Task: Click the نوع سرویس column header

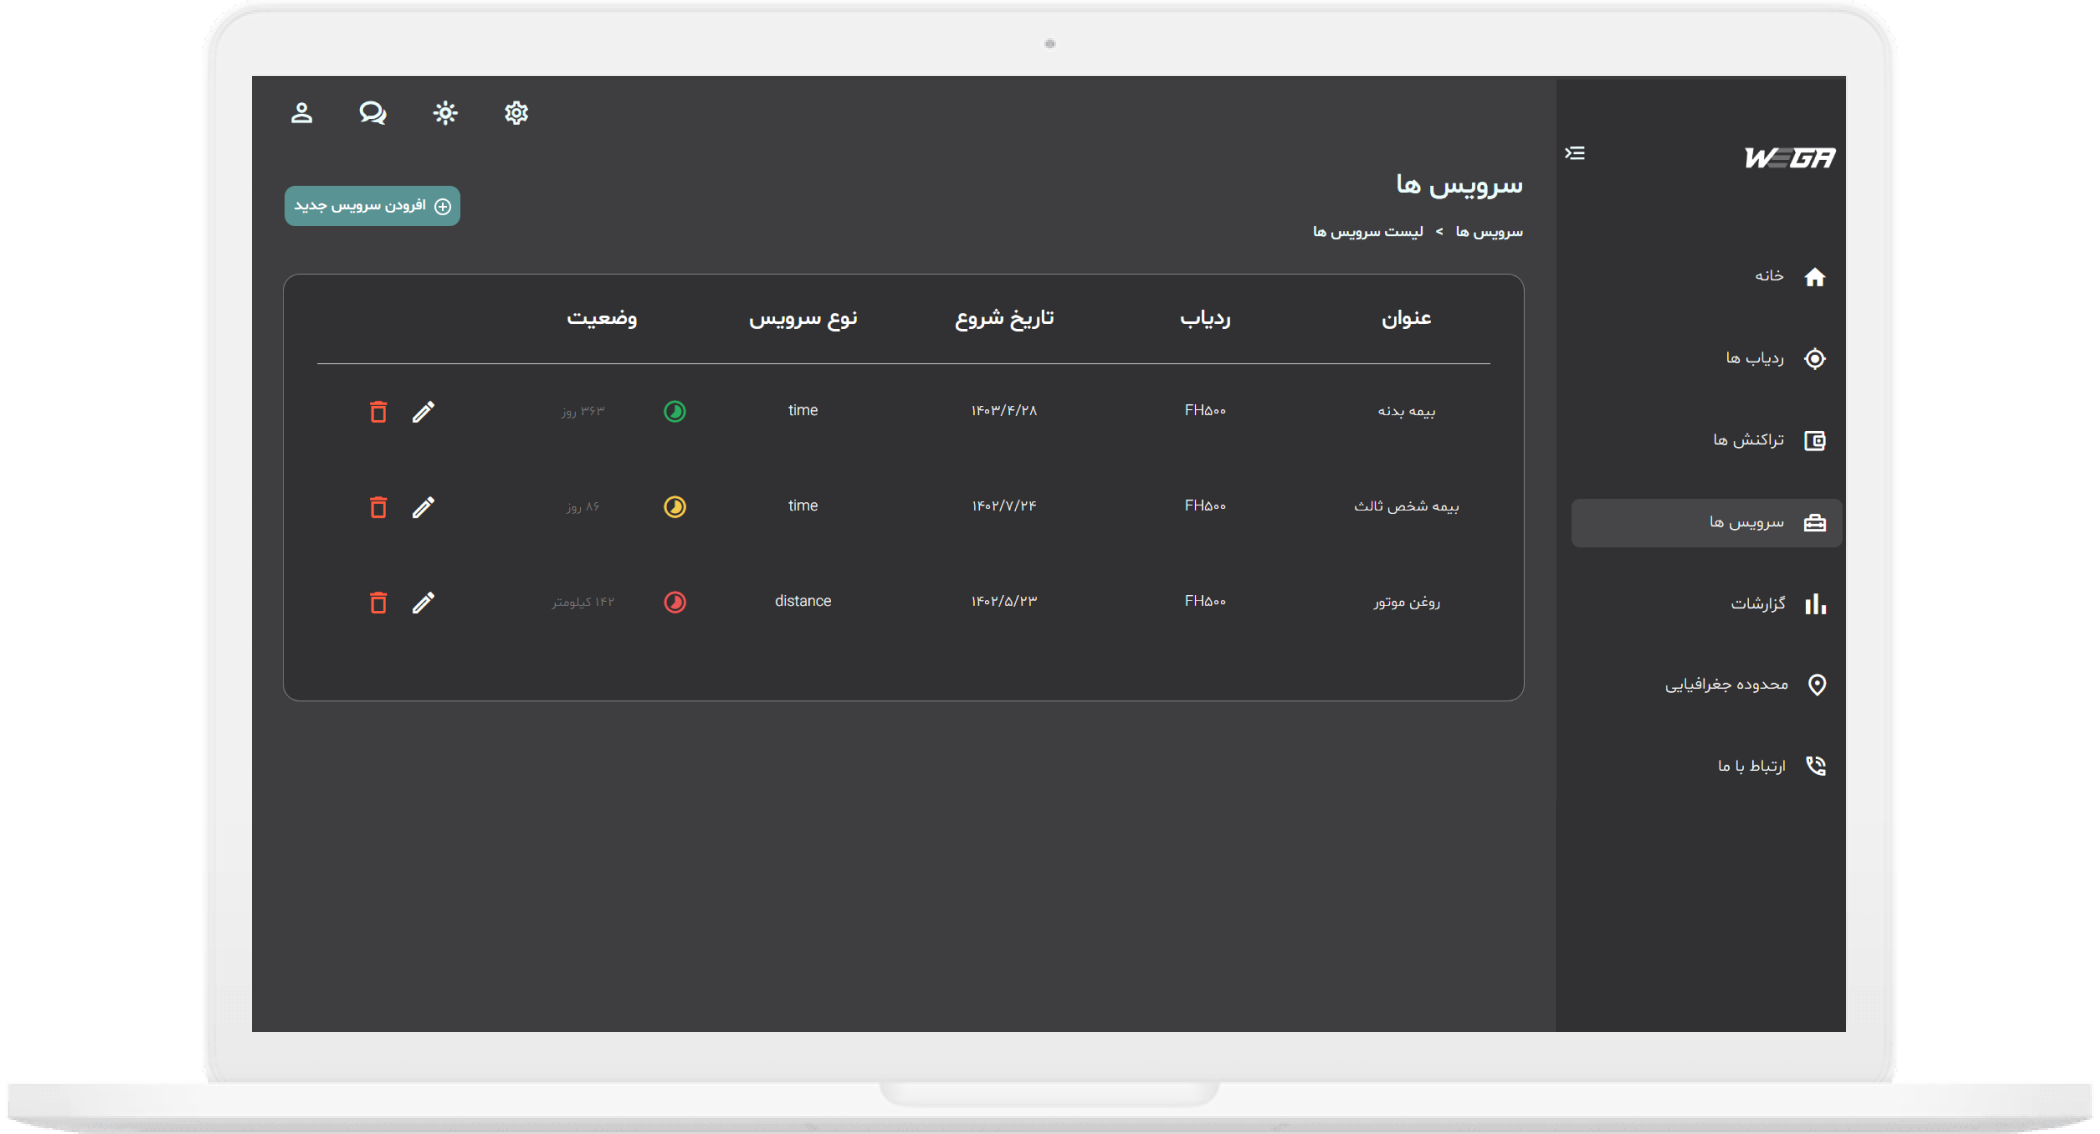Action: click(x=803, y=318)
